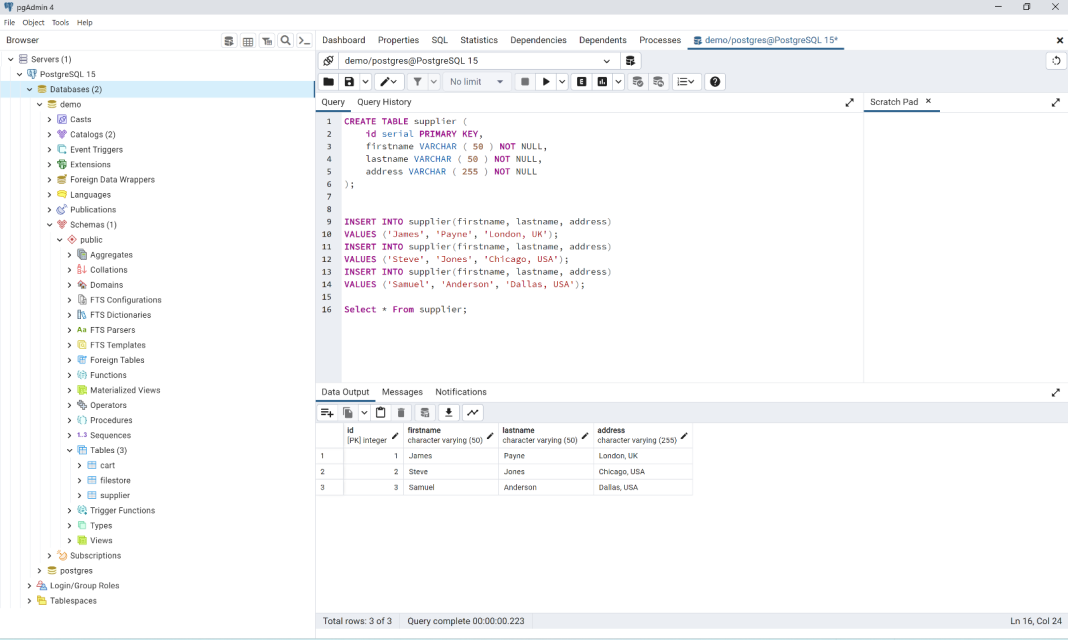The height and width of the screenshot is (640, 1068).
Task: Delete rows using the trash icon
Action: [x=401, y=412]
